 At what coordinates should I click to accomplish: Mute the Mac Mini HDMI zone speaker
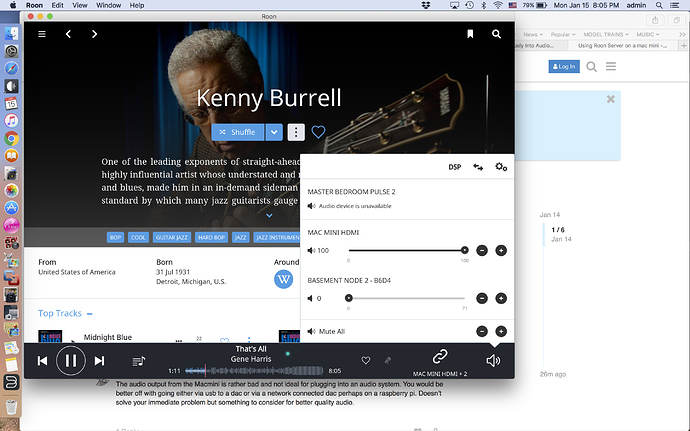click(x=312, y=250)
